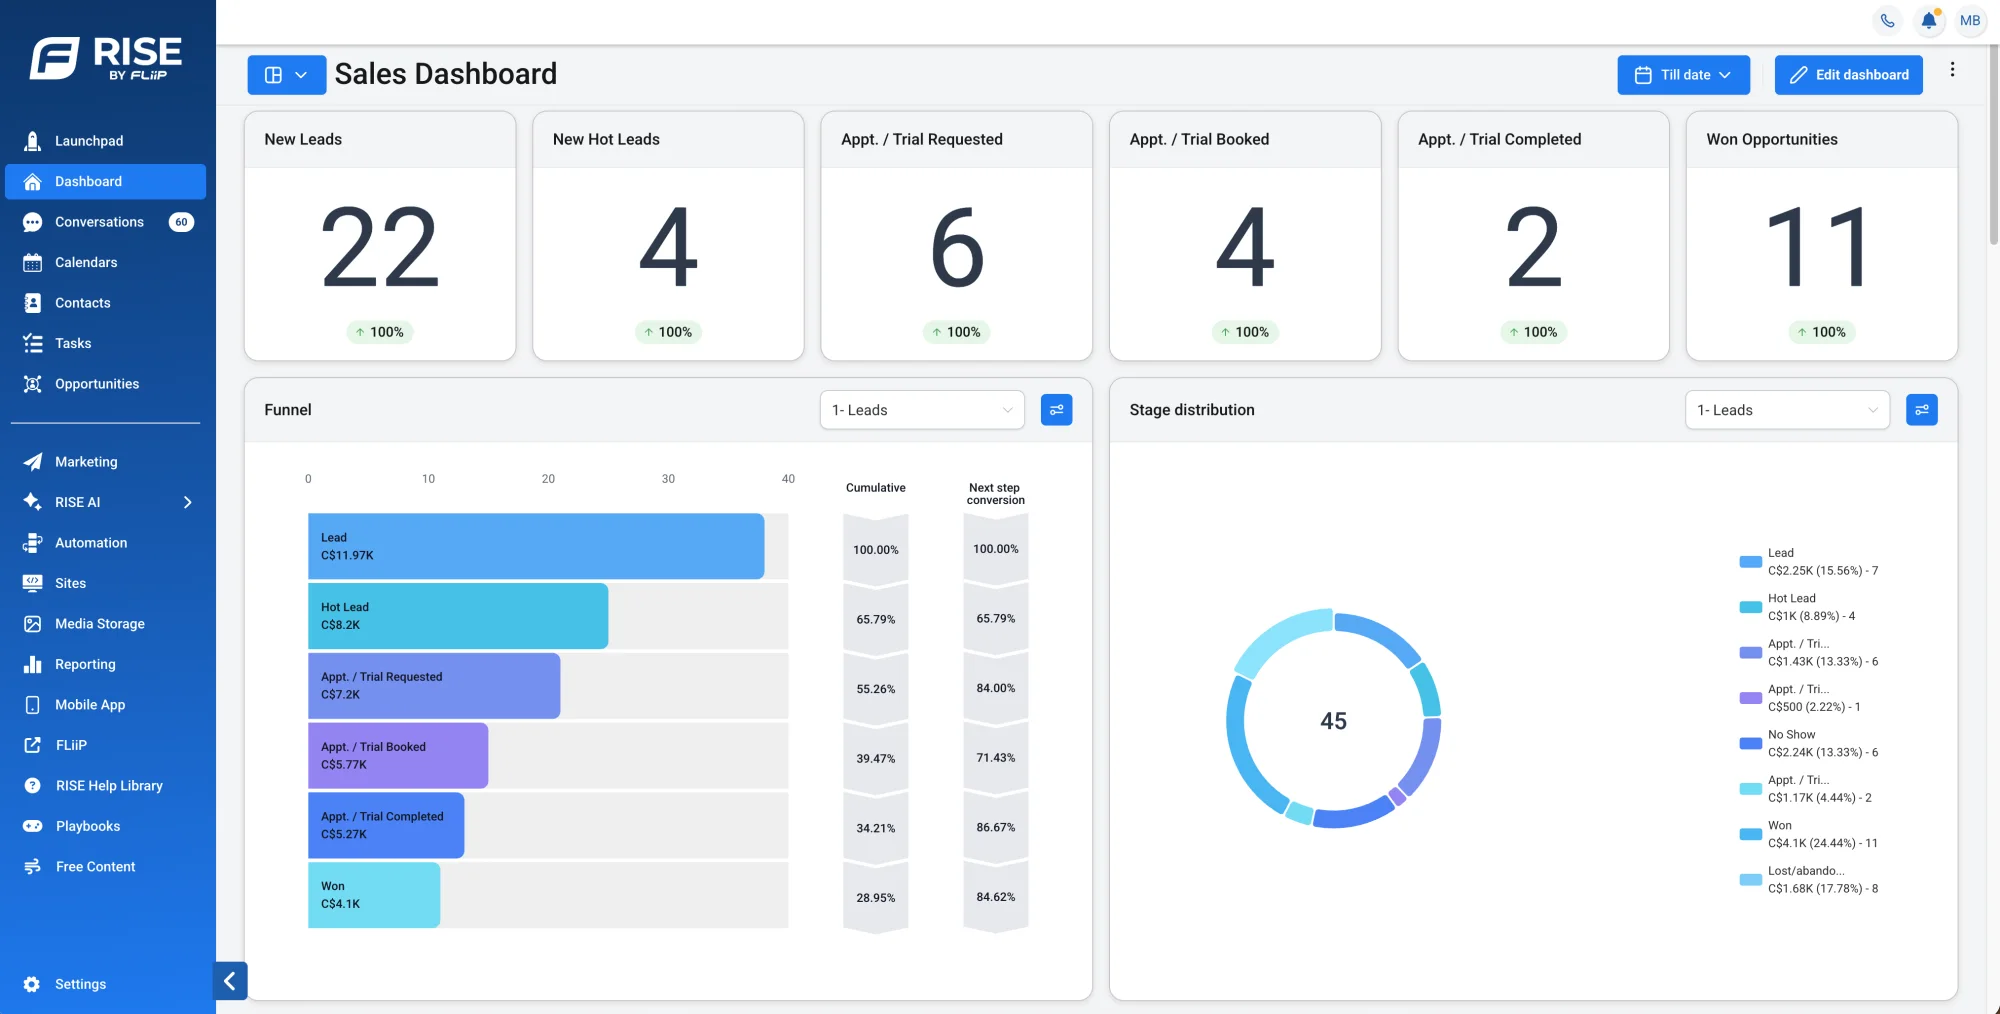Click Conversations unread badge 60
Screen dimensions: 2000x1014
181,222
